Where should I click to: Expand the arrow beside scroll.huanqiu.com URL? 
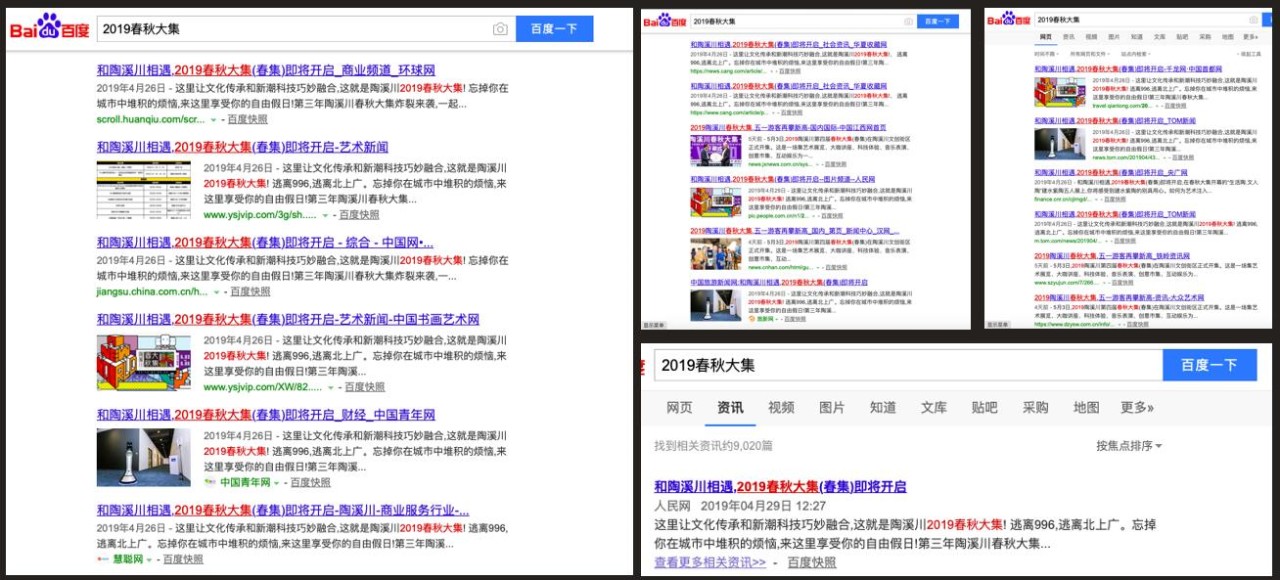coord(213,120)
